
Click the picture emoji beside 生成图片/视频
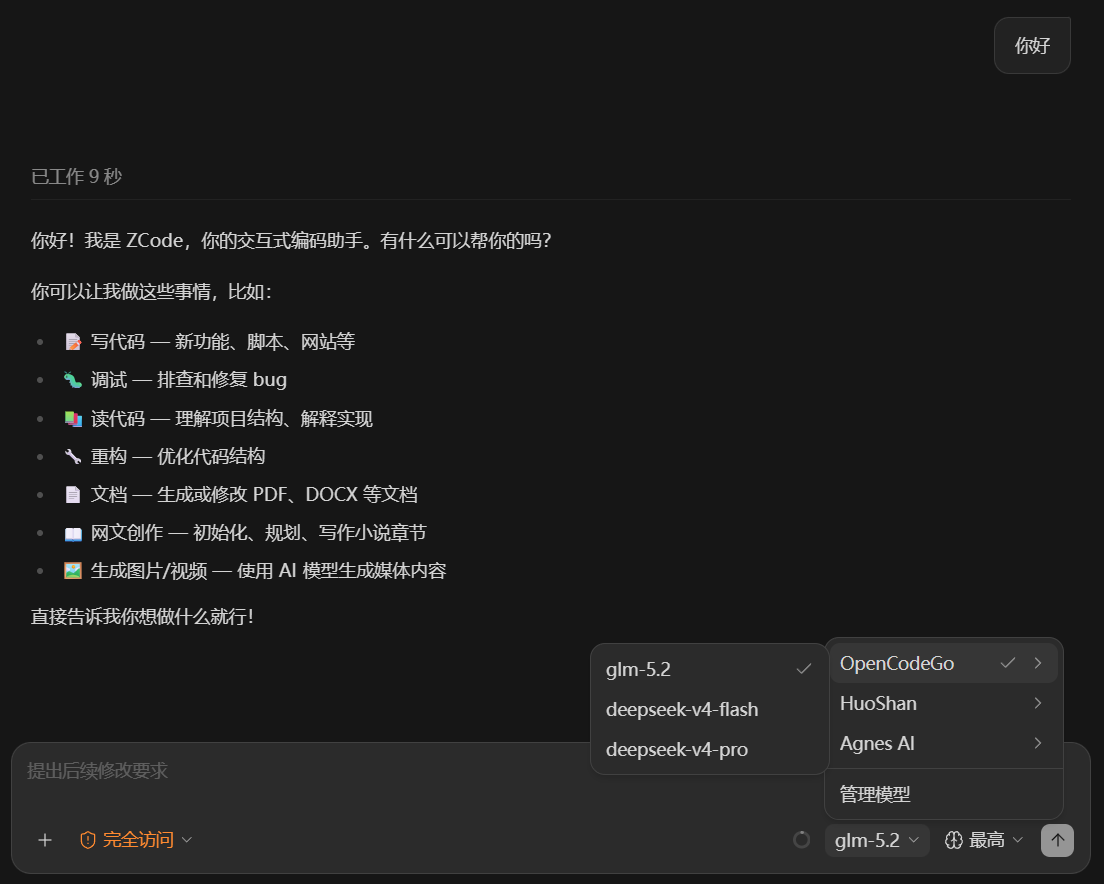[73, 571]
